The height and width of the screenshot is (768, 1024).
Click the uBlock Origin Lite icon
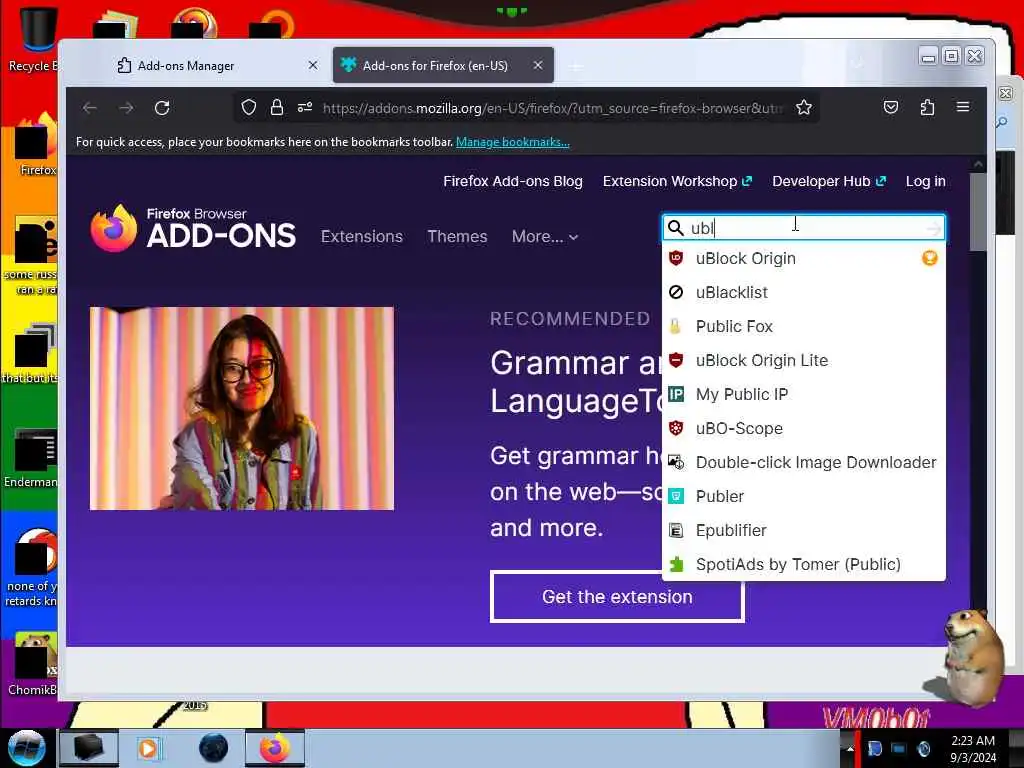point(676,360)
